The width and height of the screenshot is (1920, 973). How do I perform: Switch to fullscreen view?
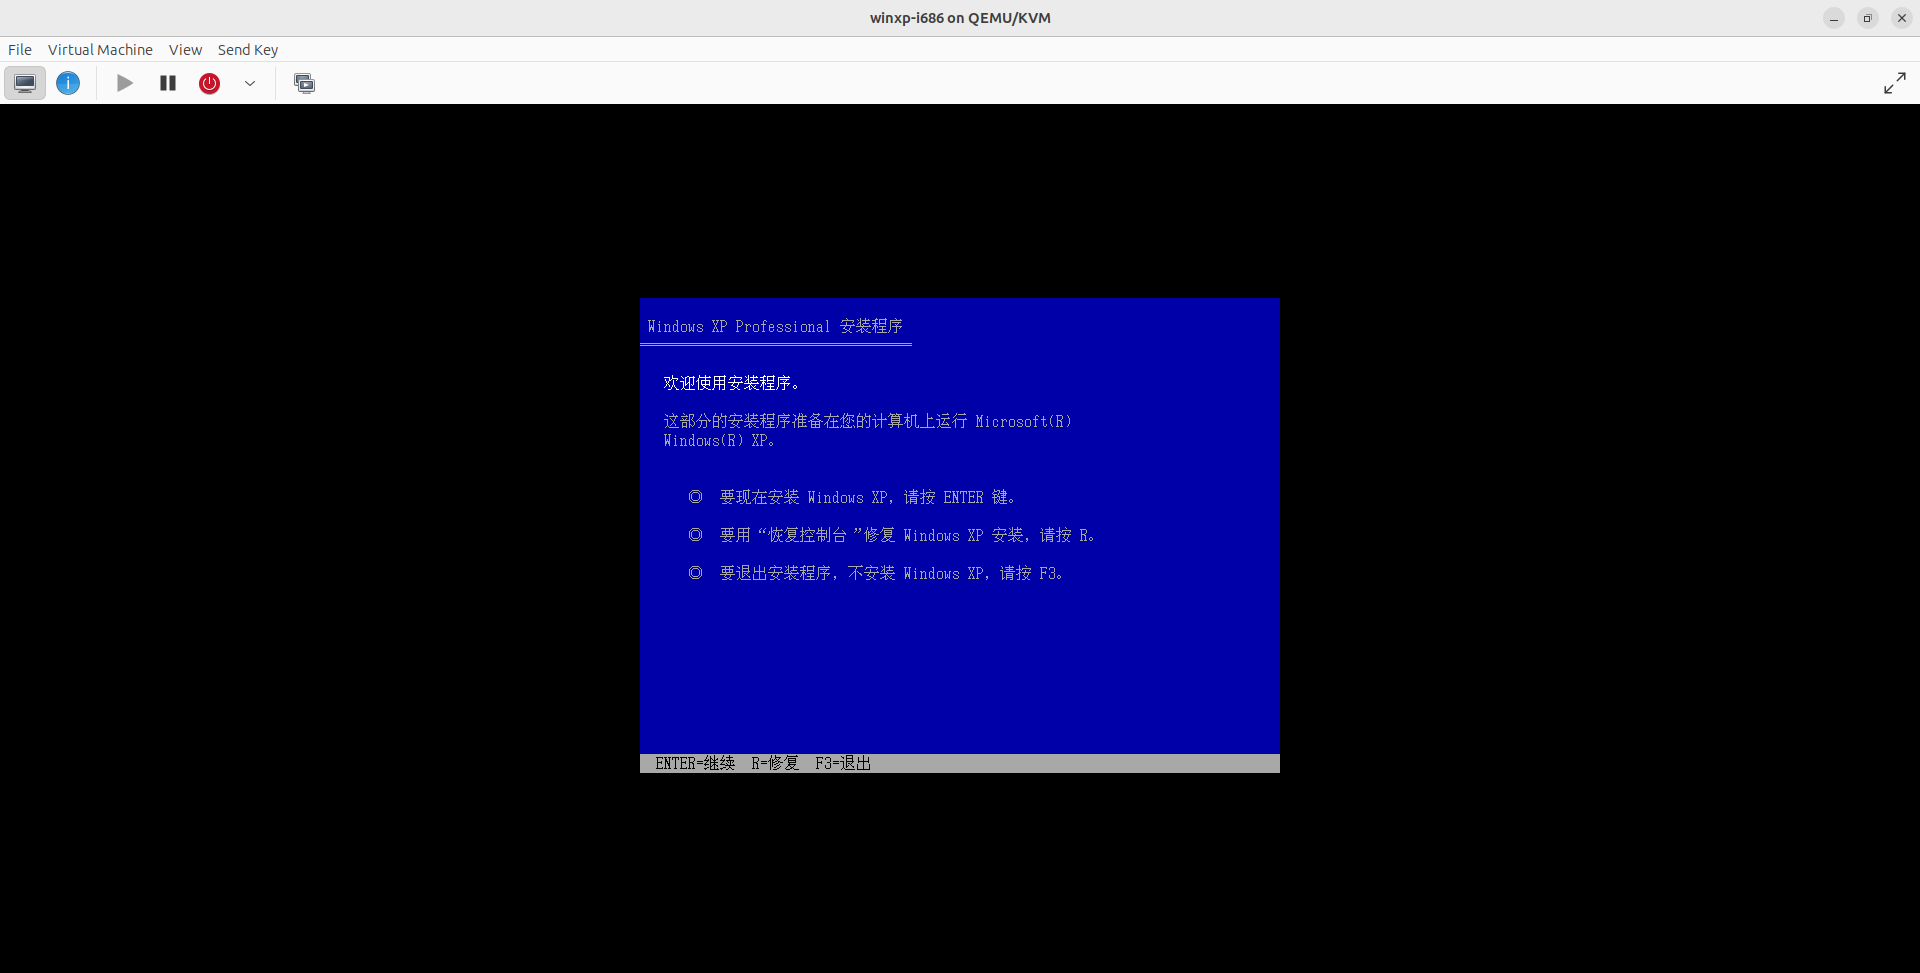tap(1894, 83)
